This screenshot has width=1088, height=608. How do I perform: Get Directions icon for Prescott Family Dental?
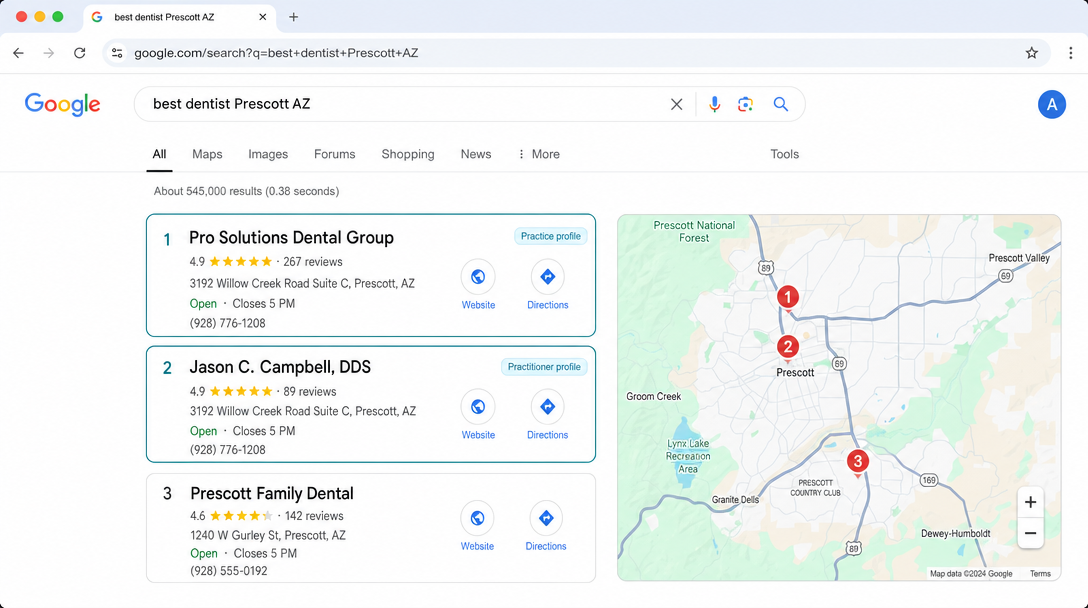546,518
